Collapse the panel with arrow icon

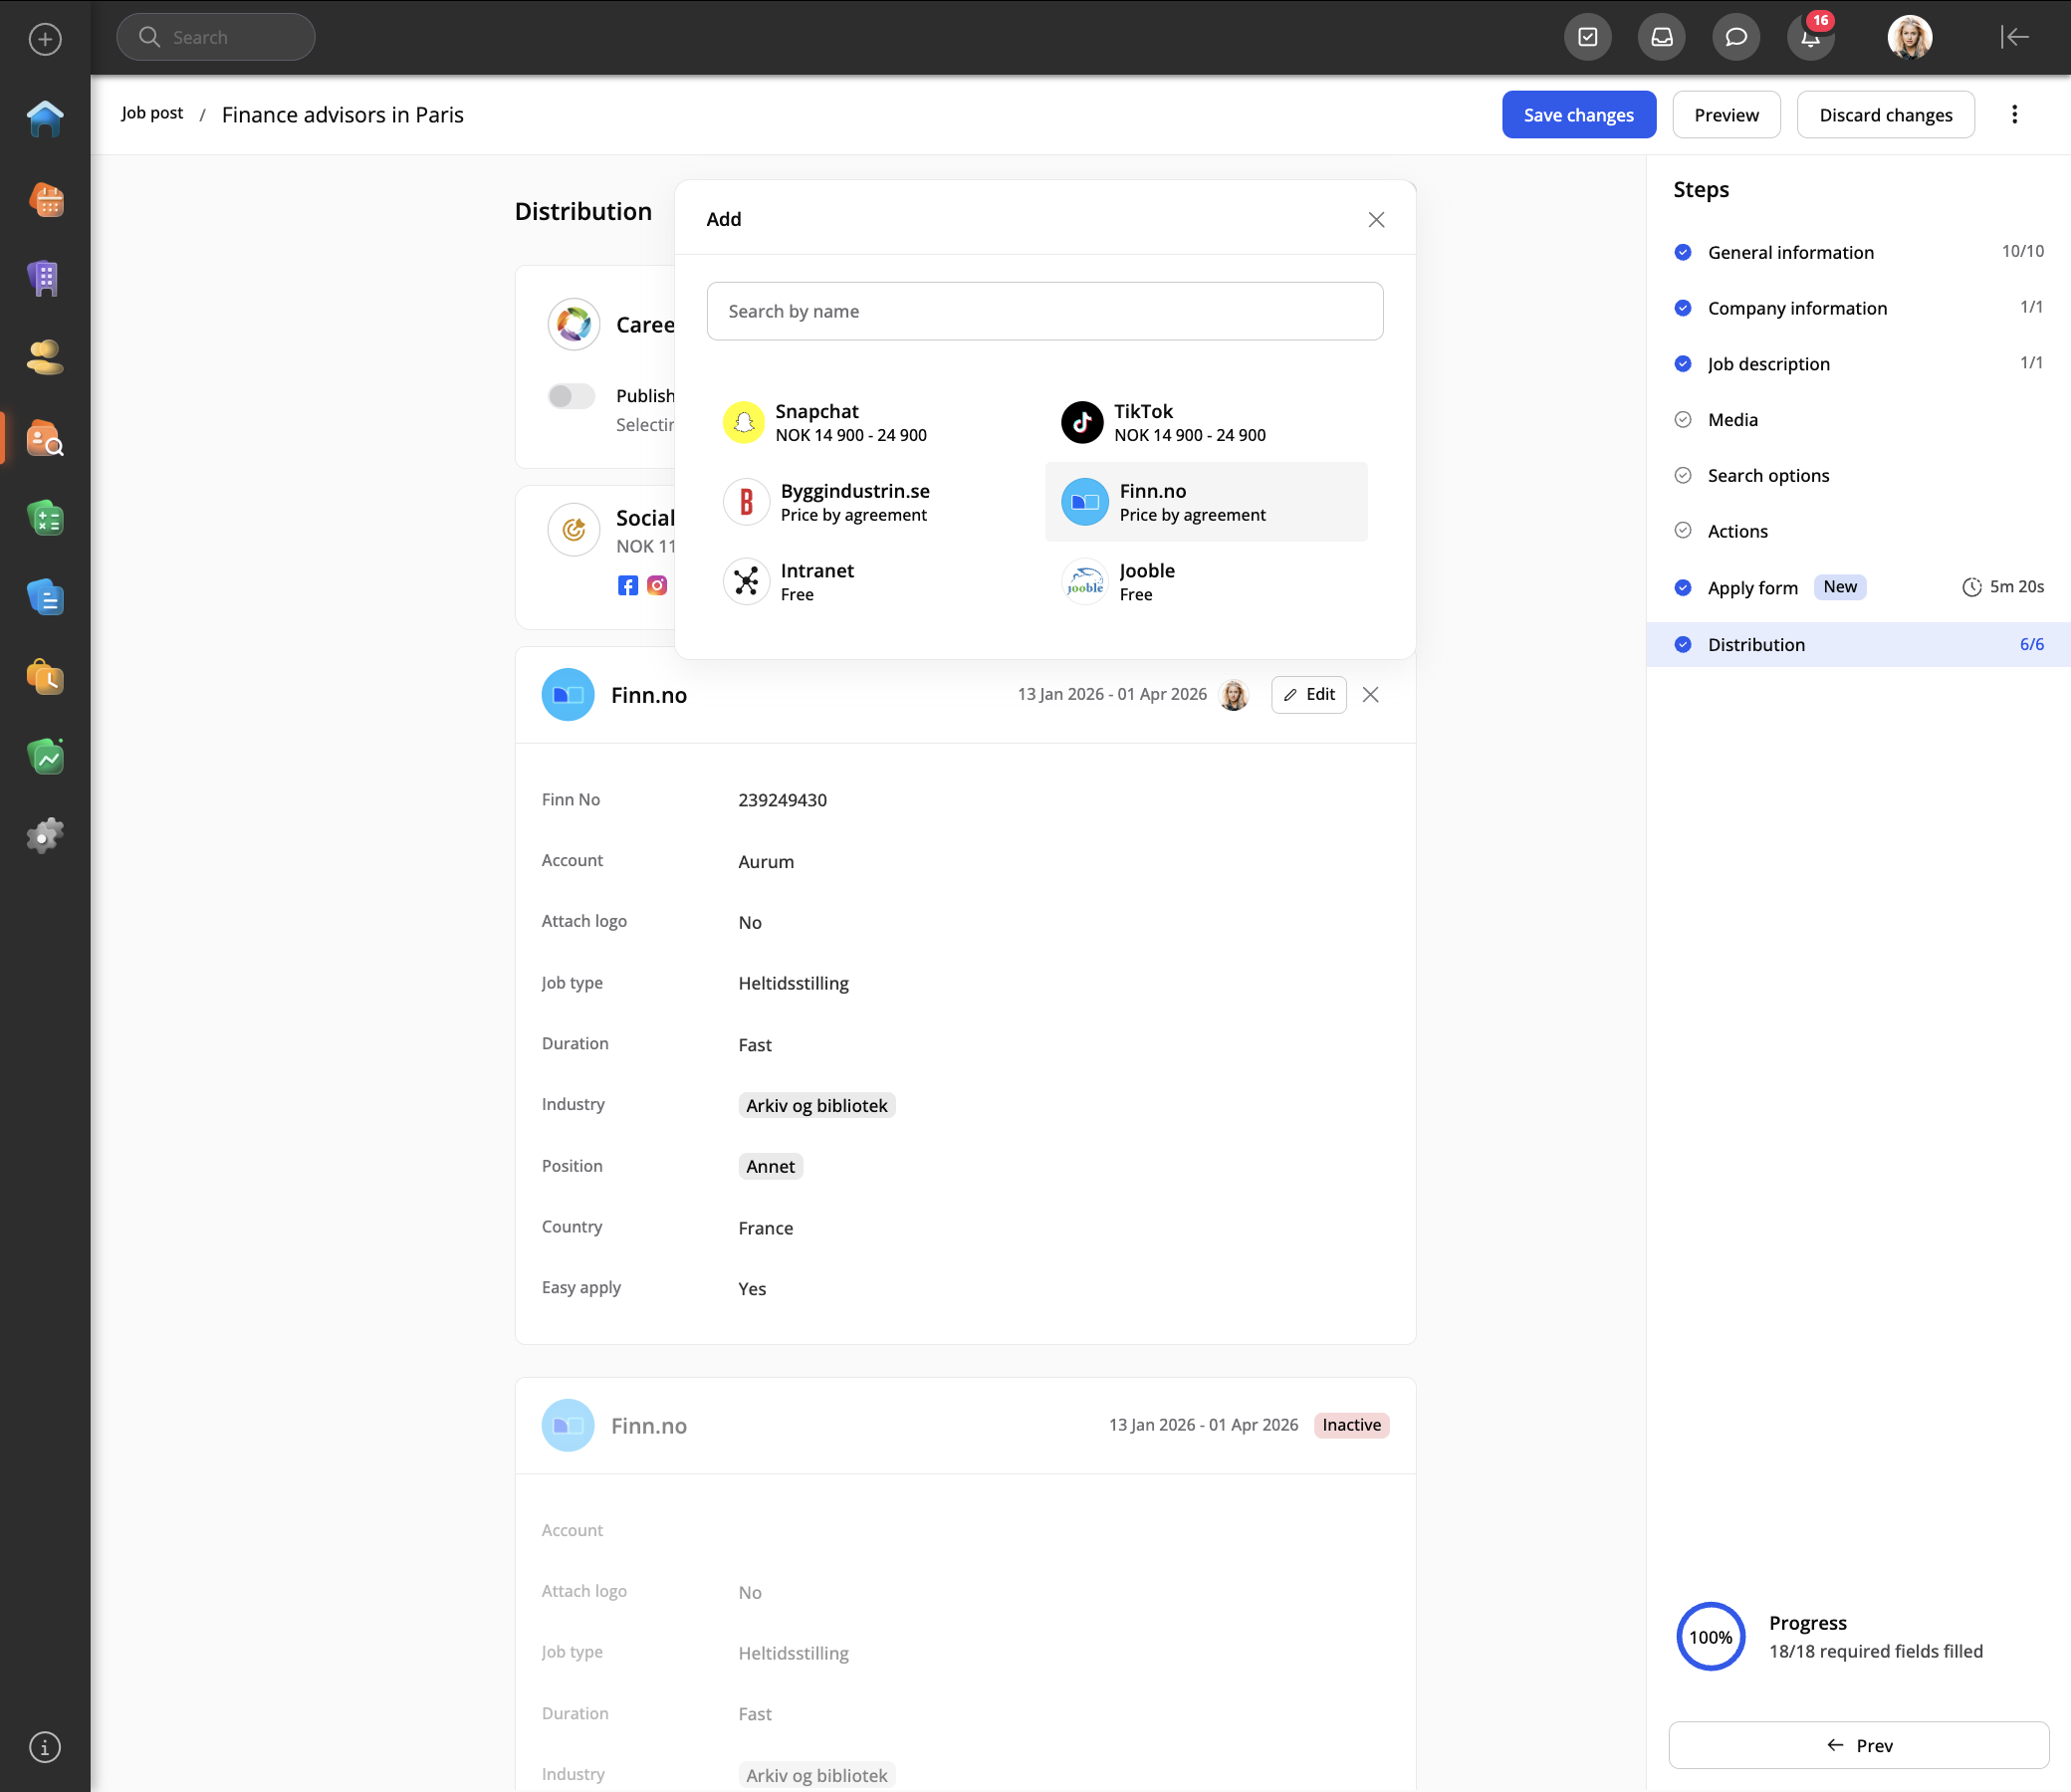point(2014,38)
